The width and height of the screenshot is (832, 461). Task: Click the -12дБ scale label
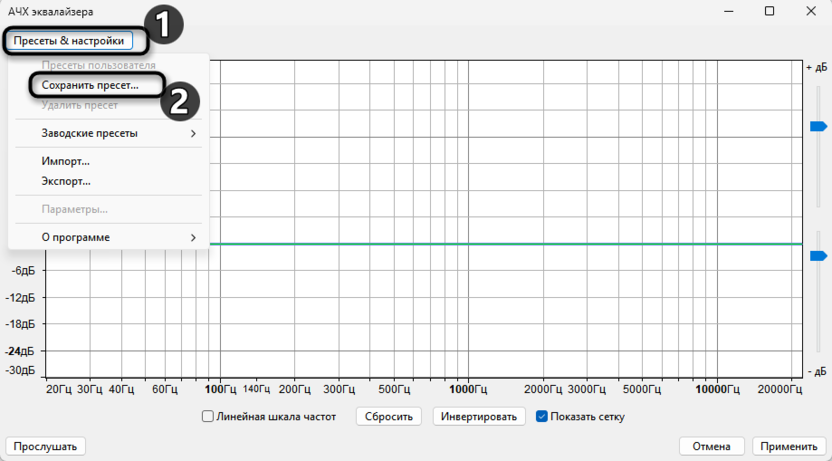(x=20, y=298)
